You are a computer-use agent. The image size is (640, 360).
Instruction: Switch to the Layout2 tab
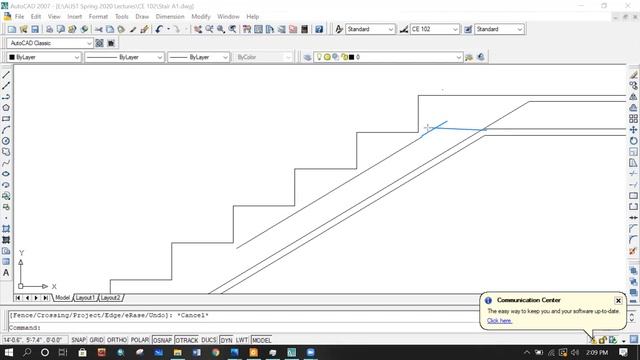111,298
